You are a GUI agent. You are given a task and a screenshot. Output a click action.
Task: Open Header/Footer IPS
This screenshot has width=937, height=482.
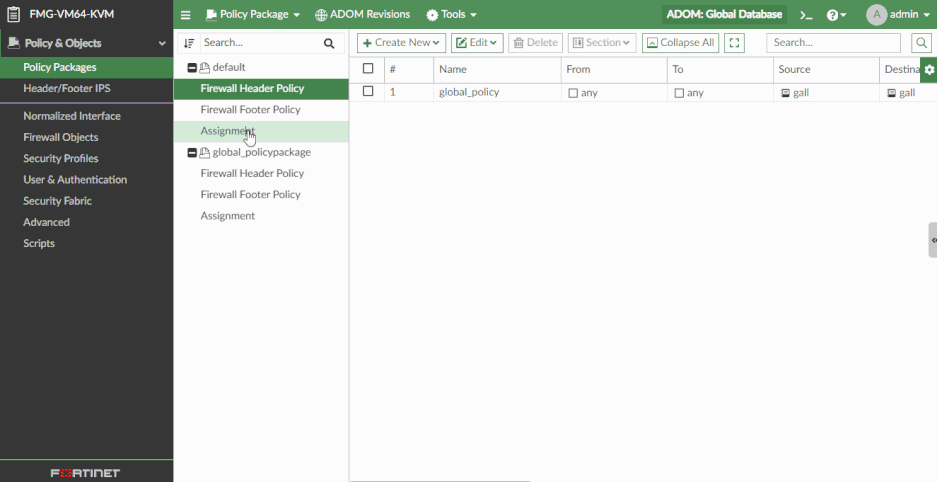(87, 88)
